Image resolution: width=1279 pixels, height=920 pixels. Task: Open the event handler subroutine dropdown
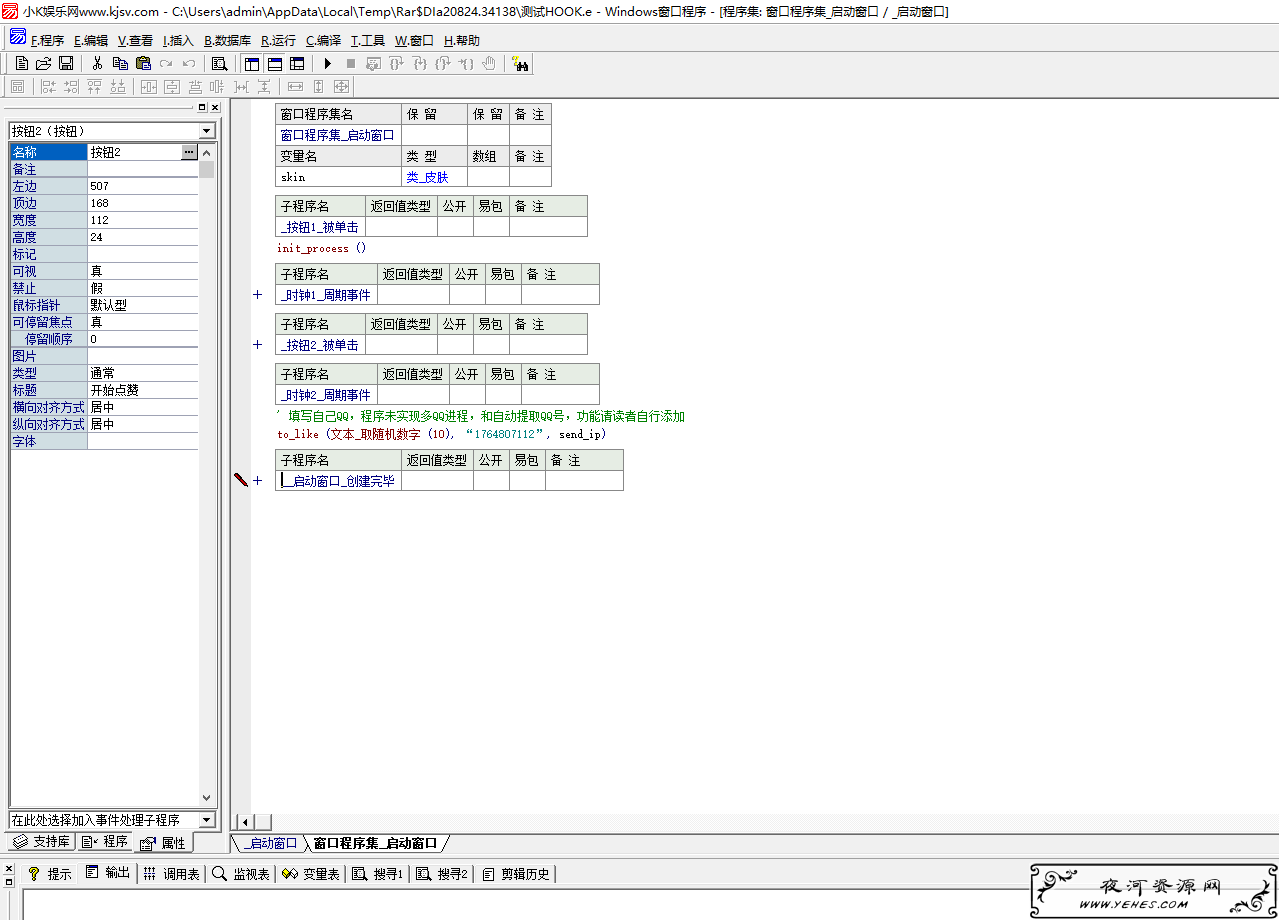[207, 820]
